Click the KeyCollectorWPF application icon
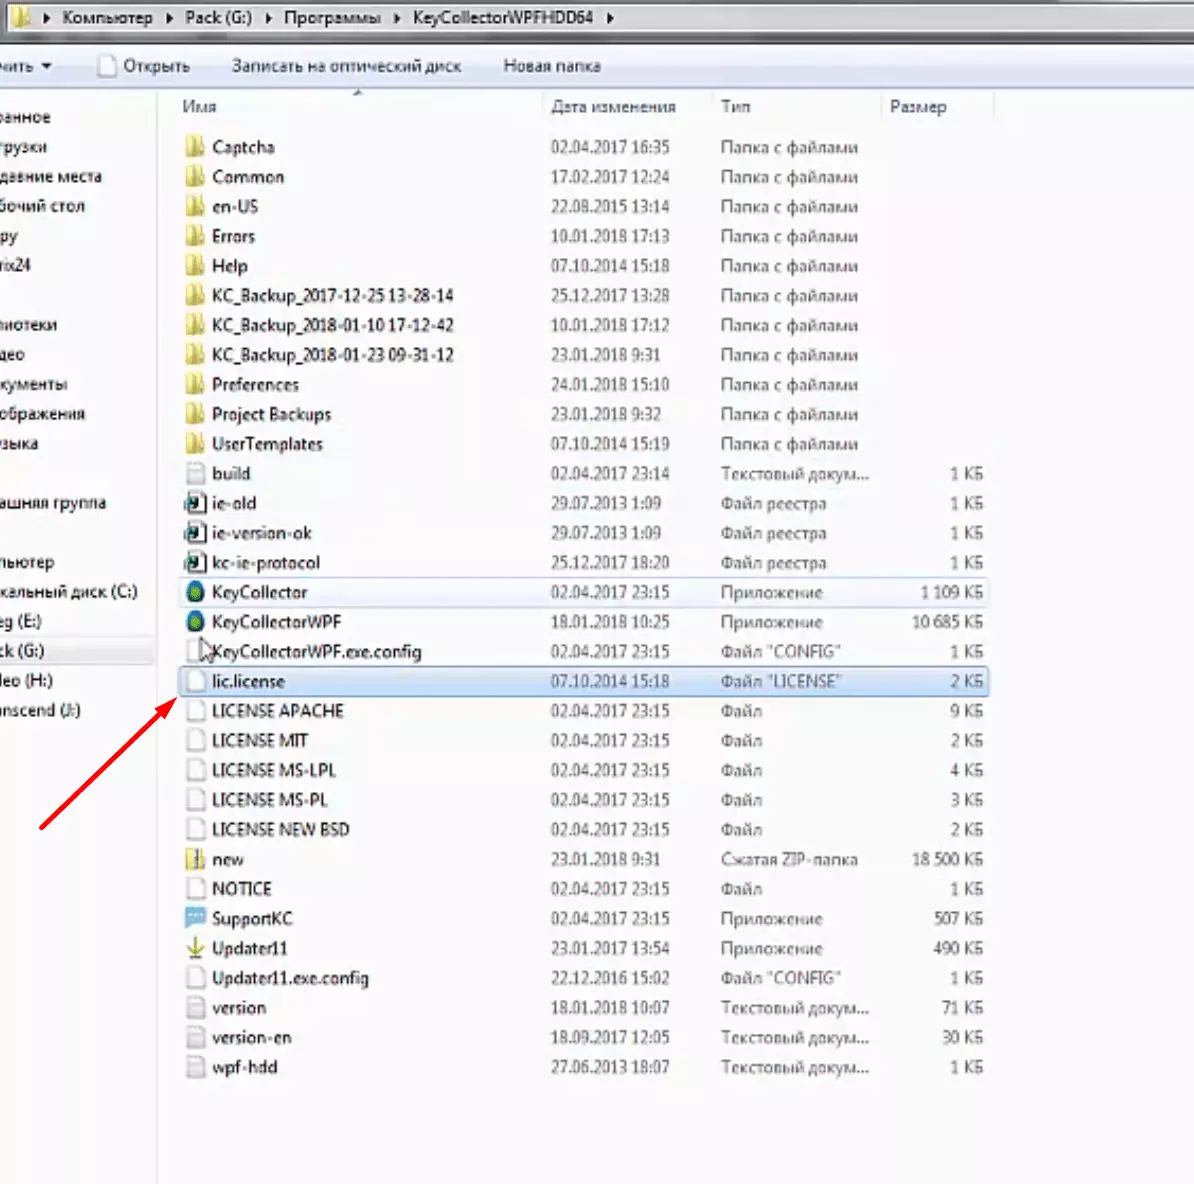1194x1184 pixels. click(x=195, y=622)
